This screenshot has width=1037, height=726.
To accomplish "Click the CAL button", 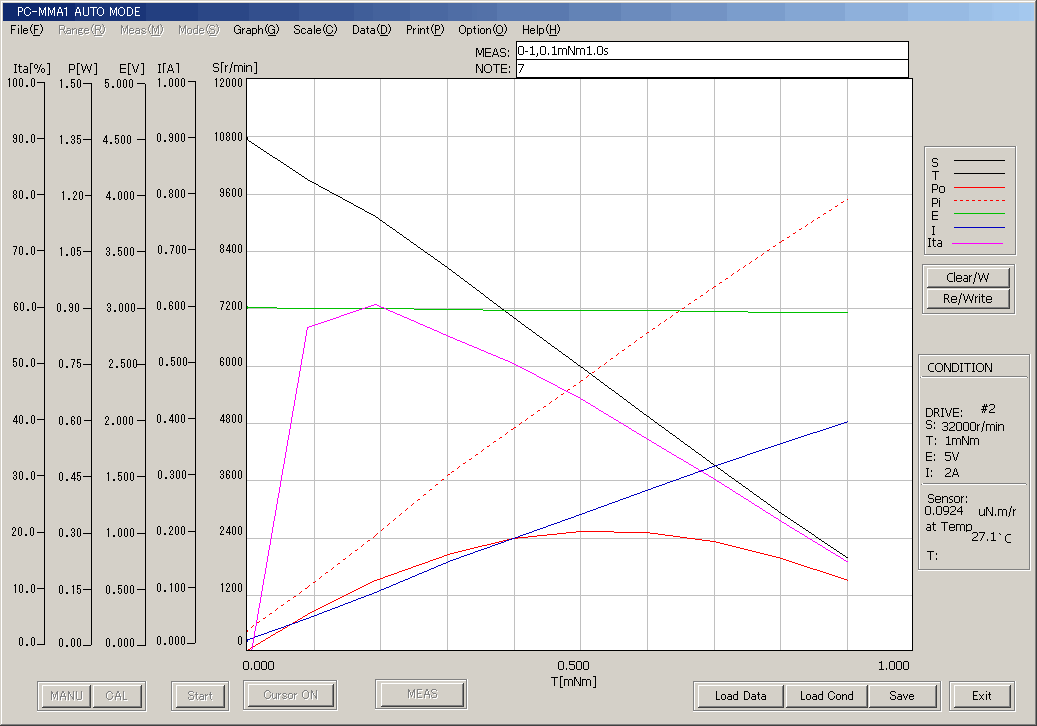I will [116, 696].
